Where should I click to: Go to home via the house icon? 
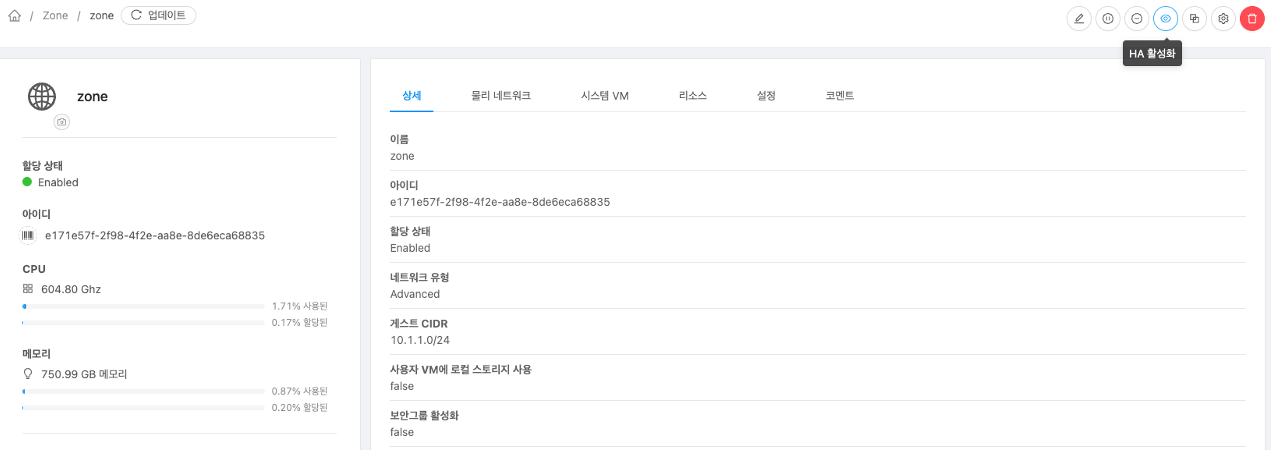pos(14,16)
